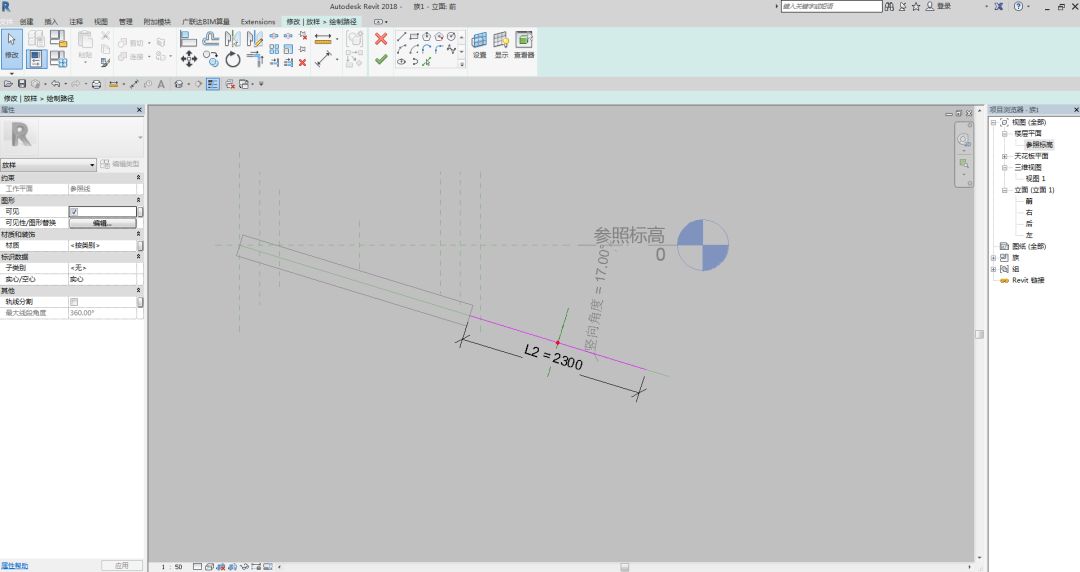
Task: Open the Extensions ribbon tab
Action: 258,21
